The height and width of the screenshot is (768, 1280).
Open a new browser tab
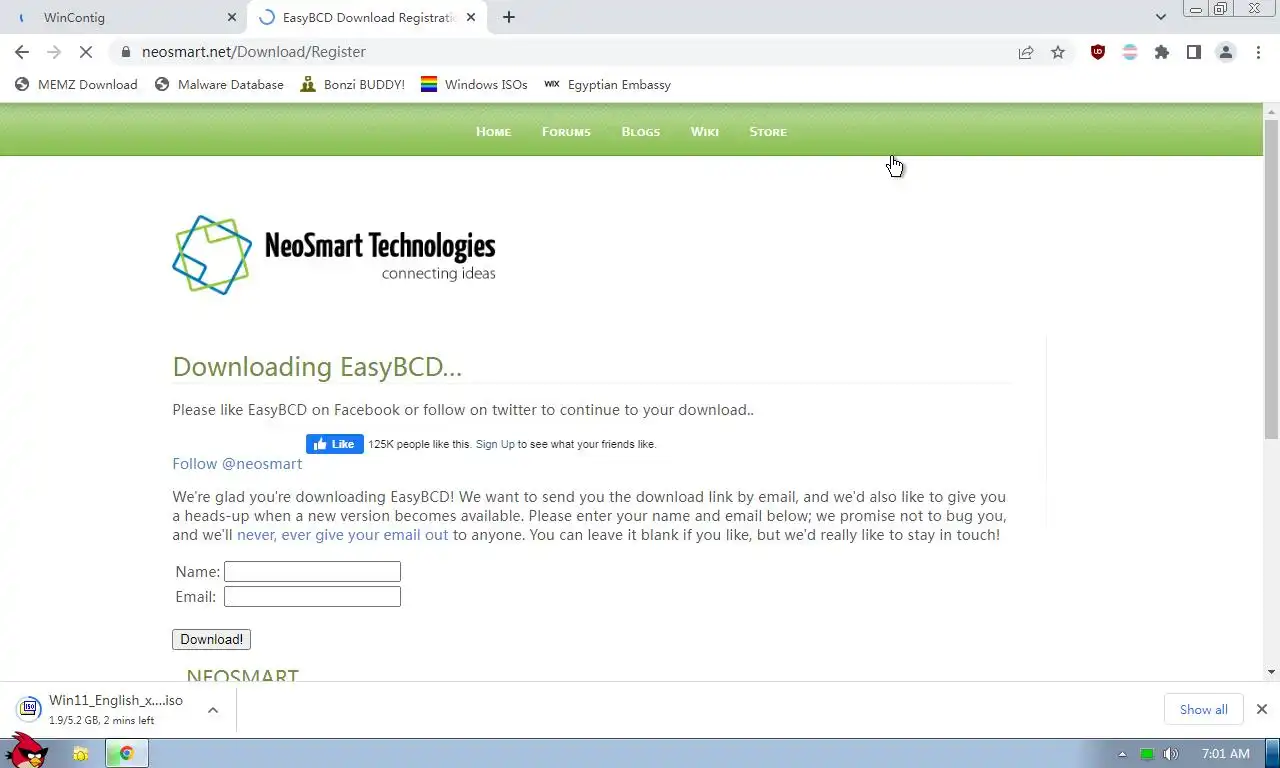(x=509, y=17)
